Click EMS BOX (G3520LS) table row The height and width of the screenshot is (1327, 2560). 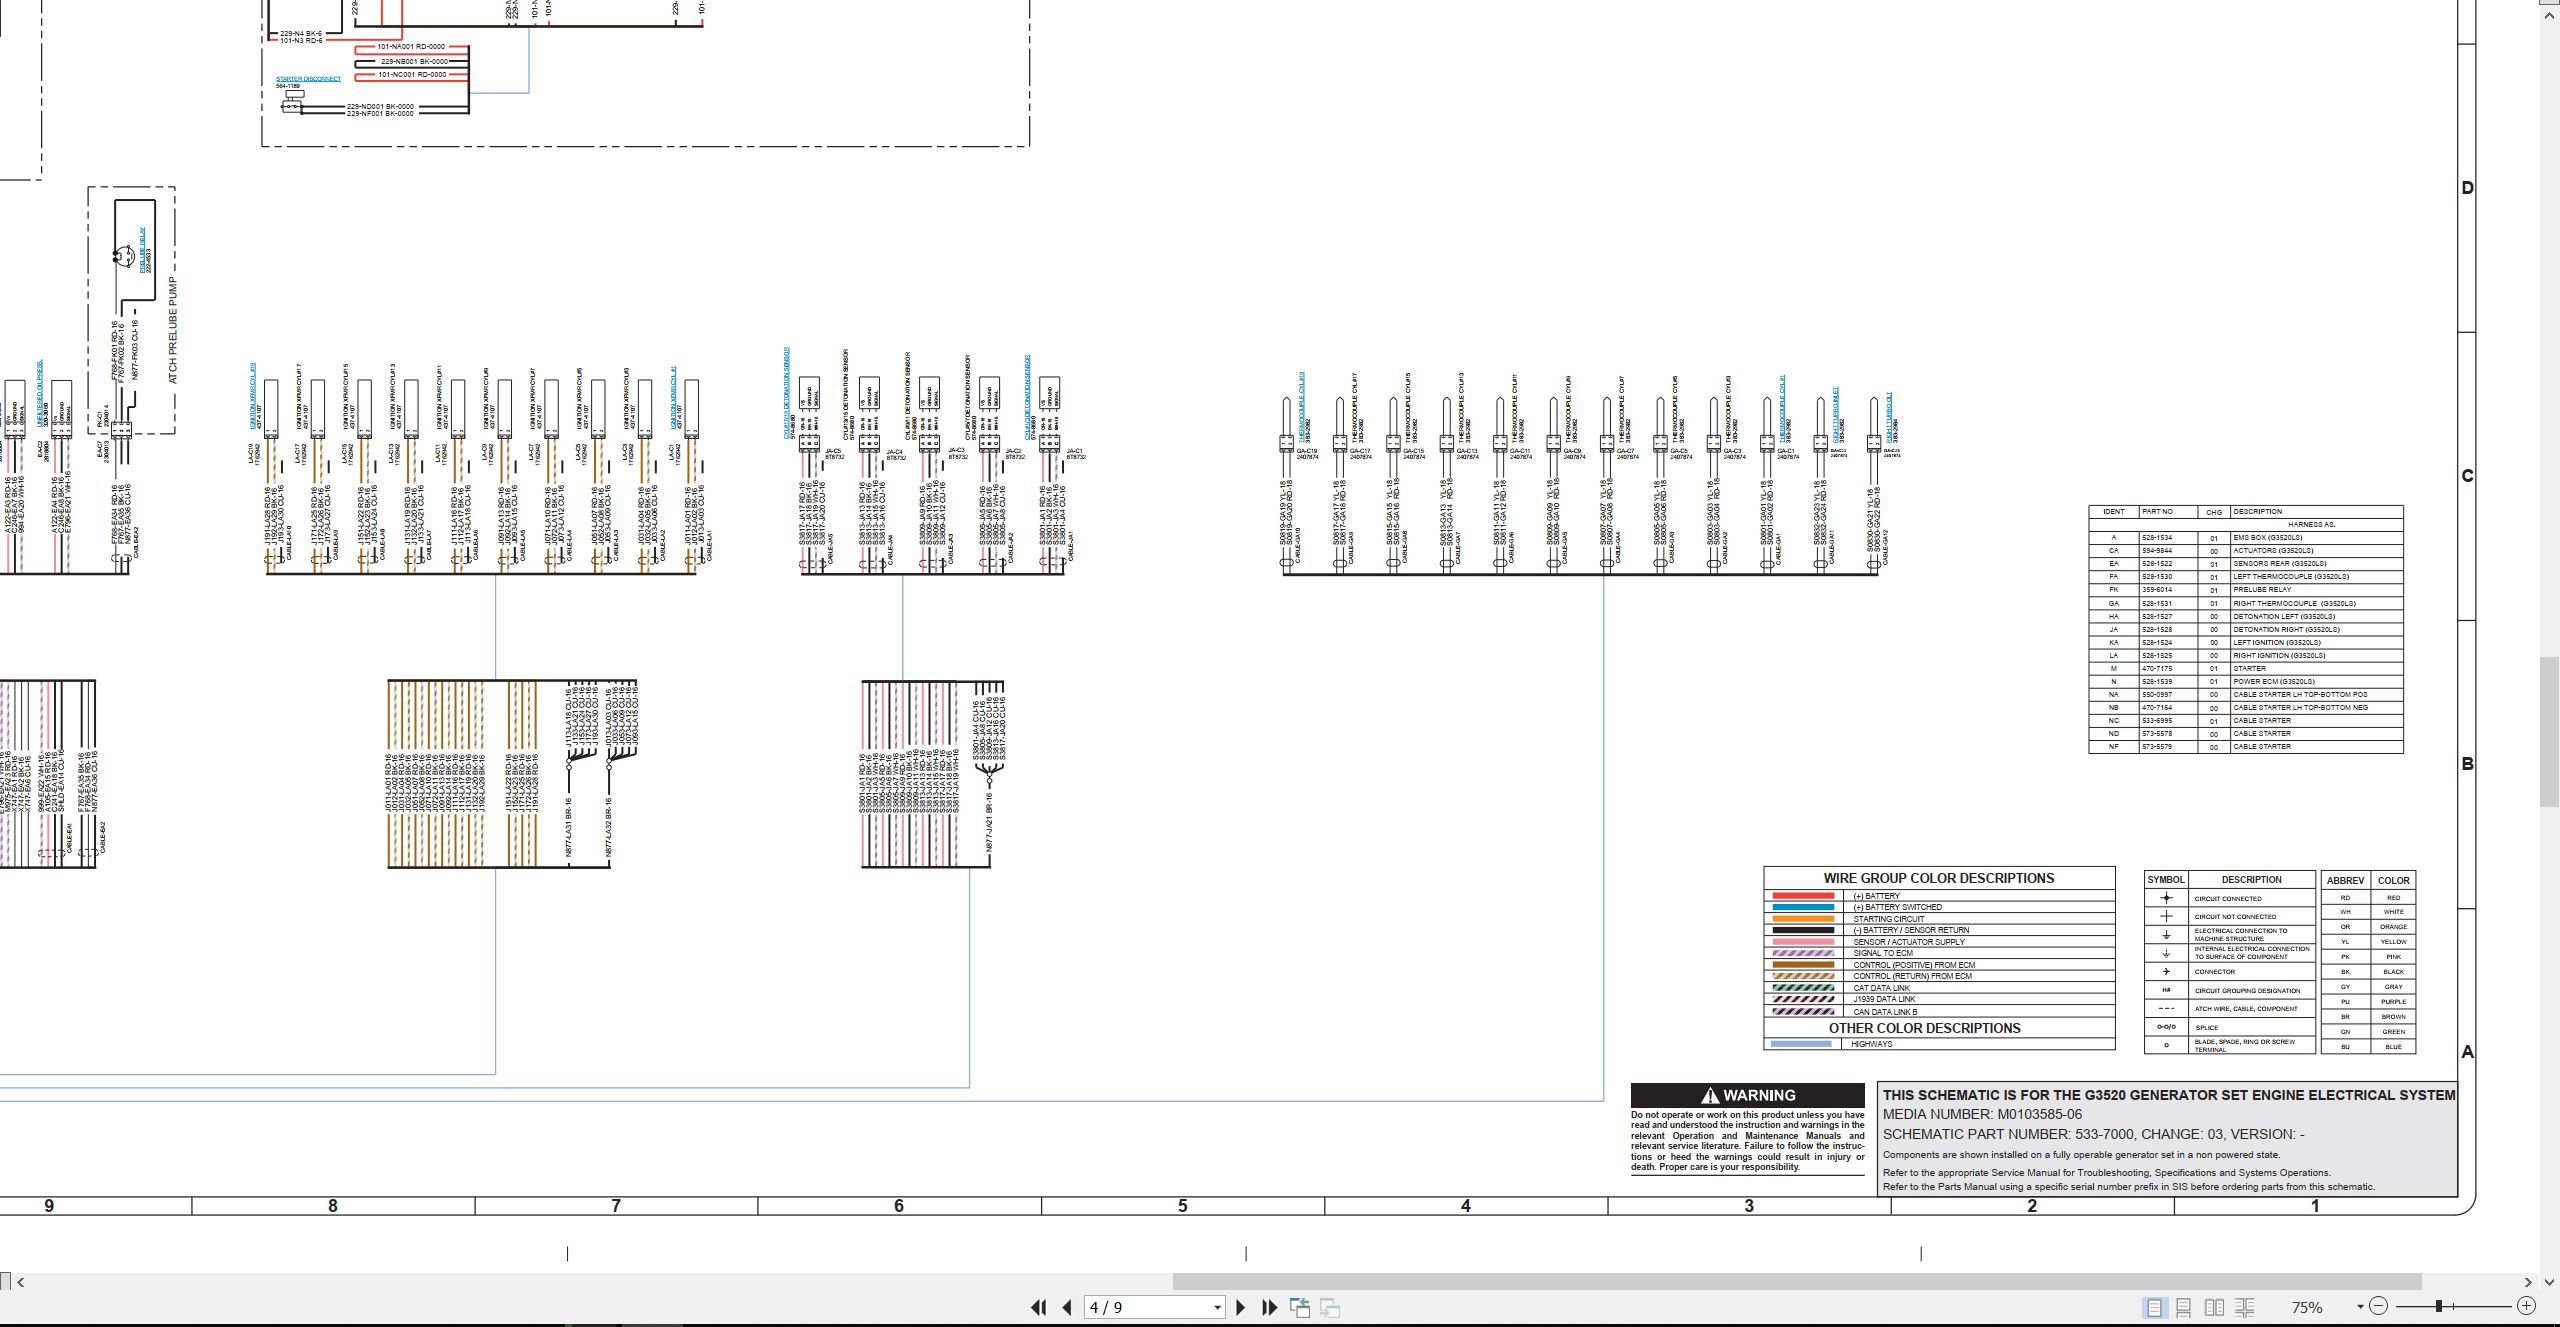tap(2245, 538)
